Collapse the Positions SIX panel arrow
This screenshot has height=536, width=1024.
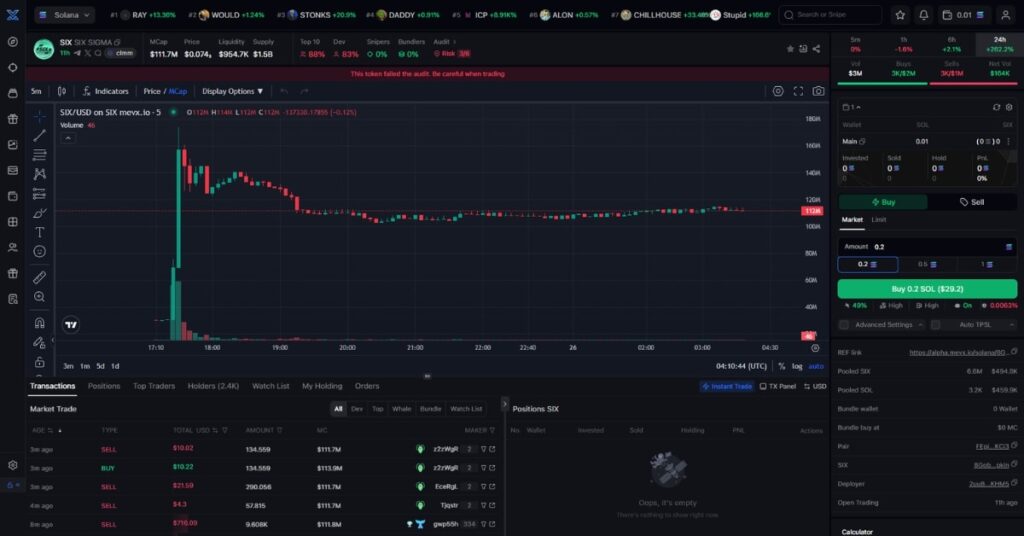pyautogui.click(x=504, y=405)
